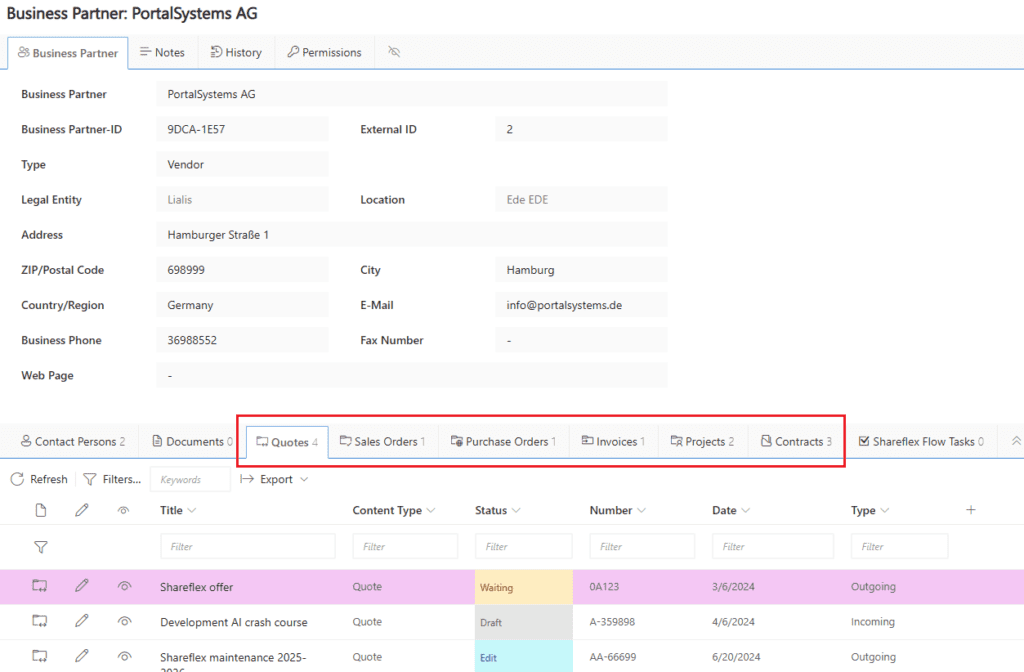Click quote number A-359898
Viewport: 1024px width, 672px height.
612,622
